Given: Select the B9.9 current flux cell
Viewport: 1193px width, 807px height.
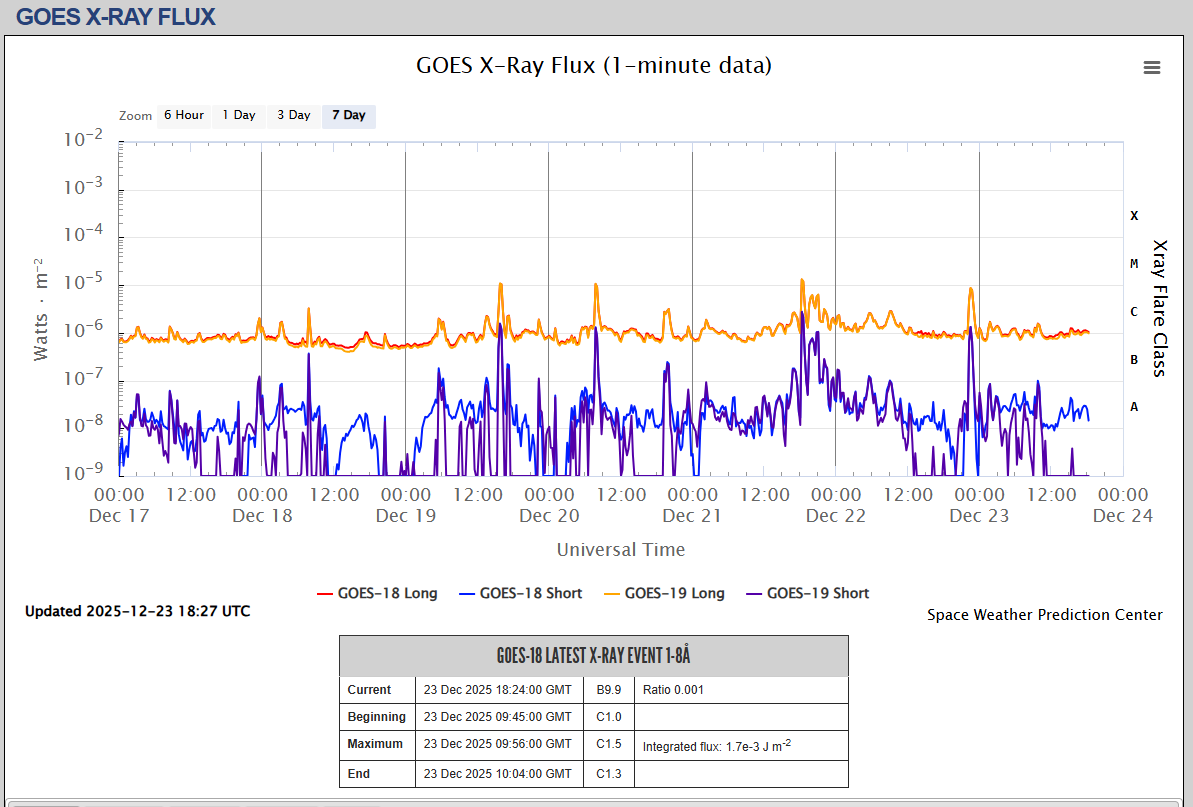Looking at the screenshot, I should (x=609, y=690).
